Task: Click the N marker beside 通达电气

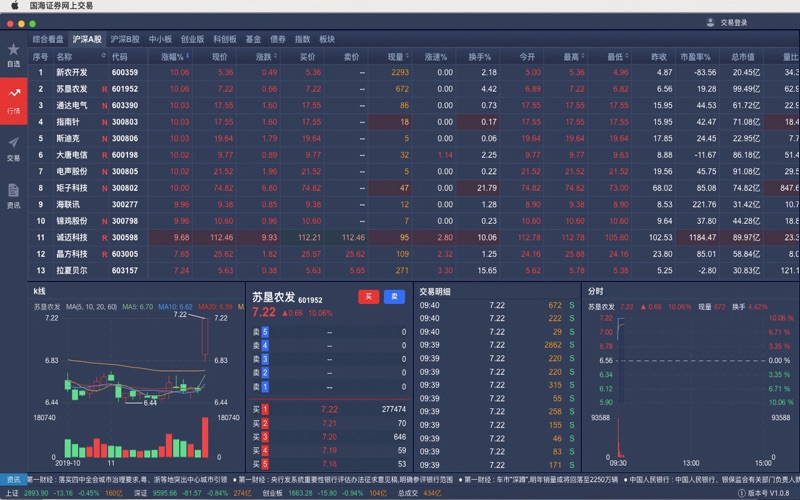Action: (104, 105)
